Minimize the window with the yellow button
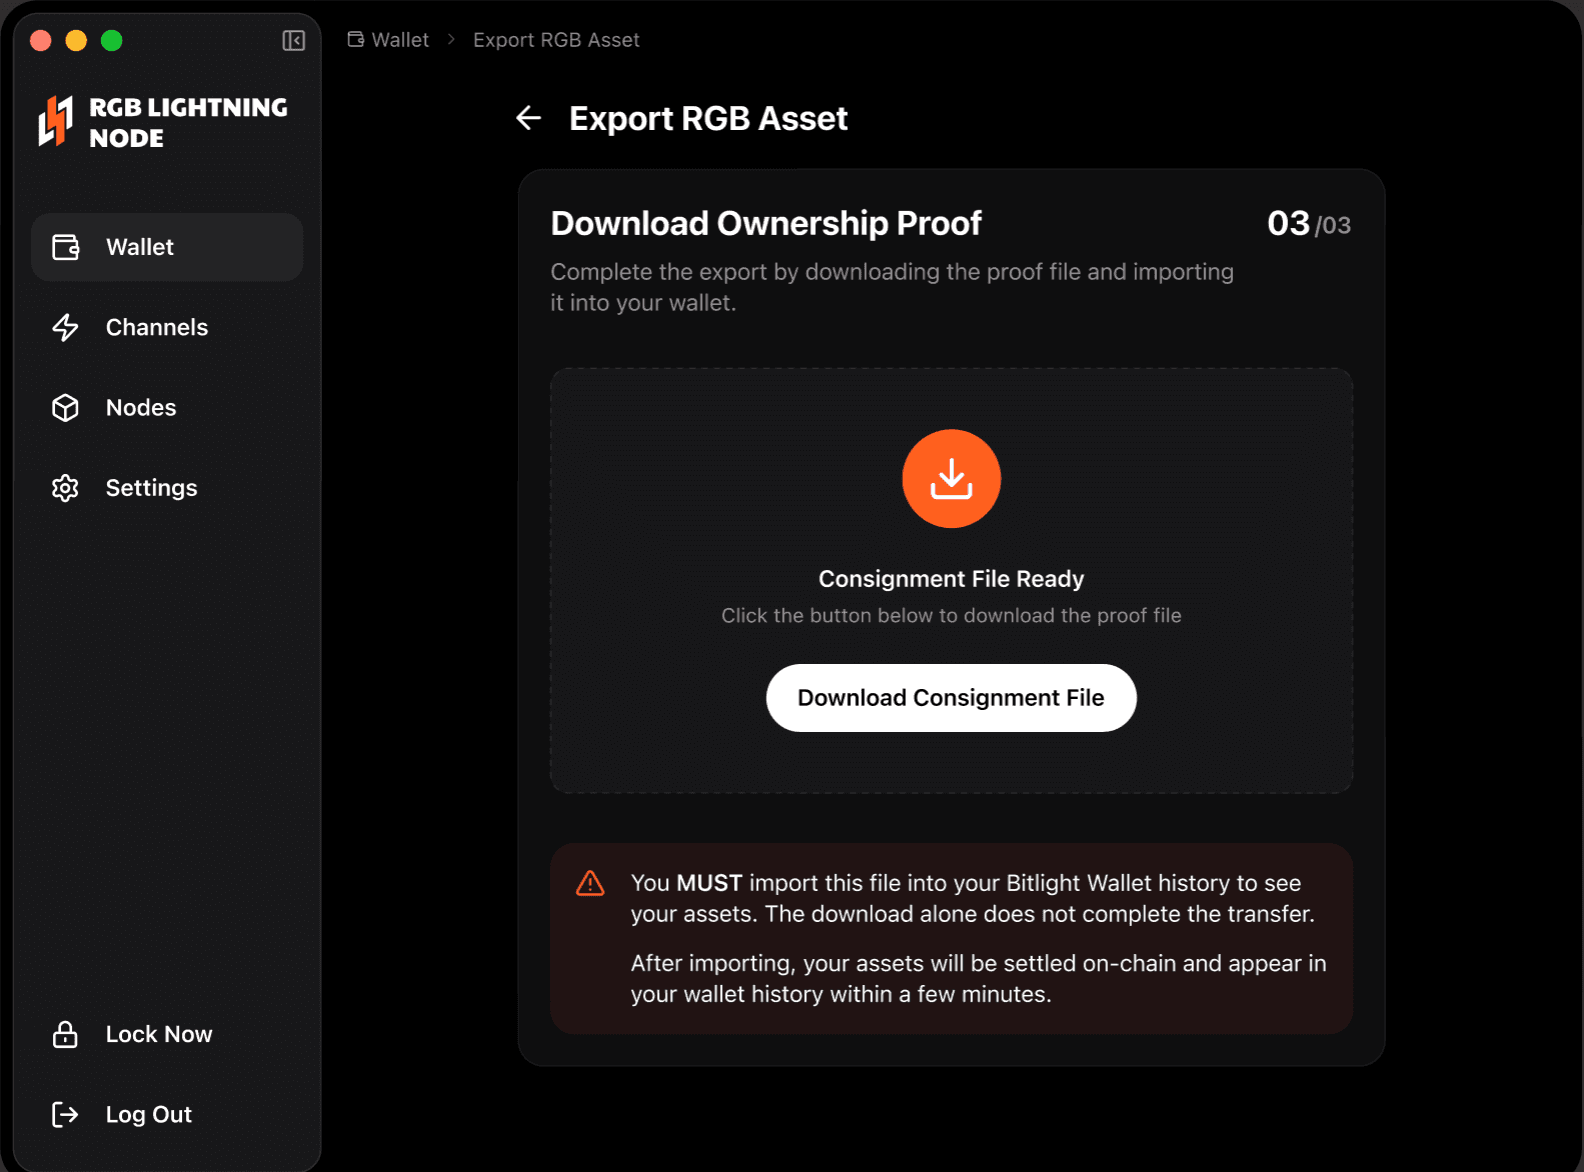This screenshot has width=1584, height=1172. click(76, 40)
